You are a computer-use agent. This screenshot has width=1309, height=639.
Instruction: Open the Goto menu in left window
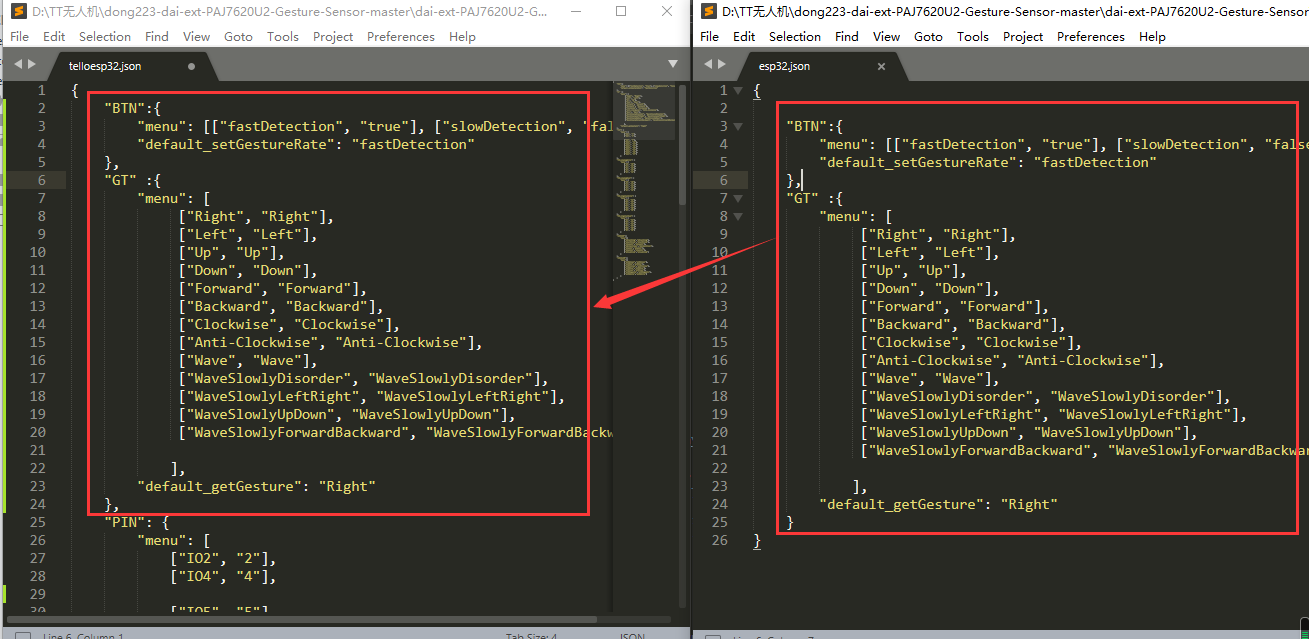click(238, 36)
